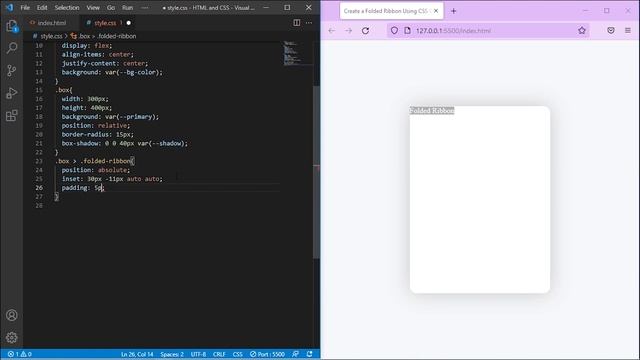Expand the hidden menu items ellipsis
Image resolution: width=640 pixels, height=360 pixels.
[x=145, y=7]
